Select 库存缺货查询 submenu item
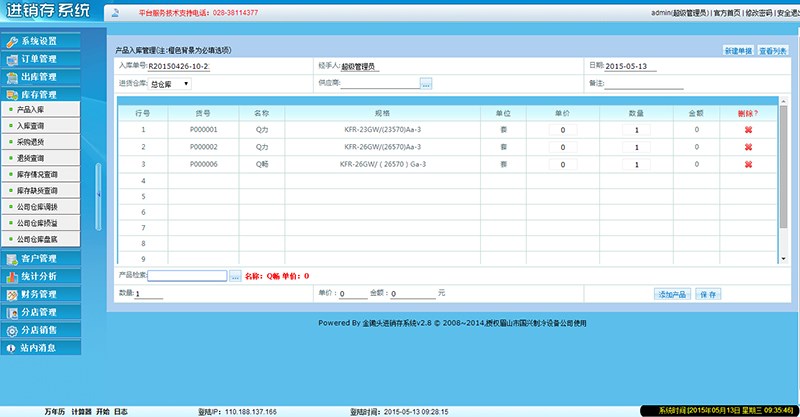The image size is (800, 417). (x=40, y=190)
